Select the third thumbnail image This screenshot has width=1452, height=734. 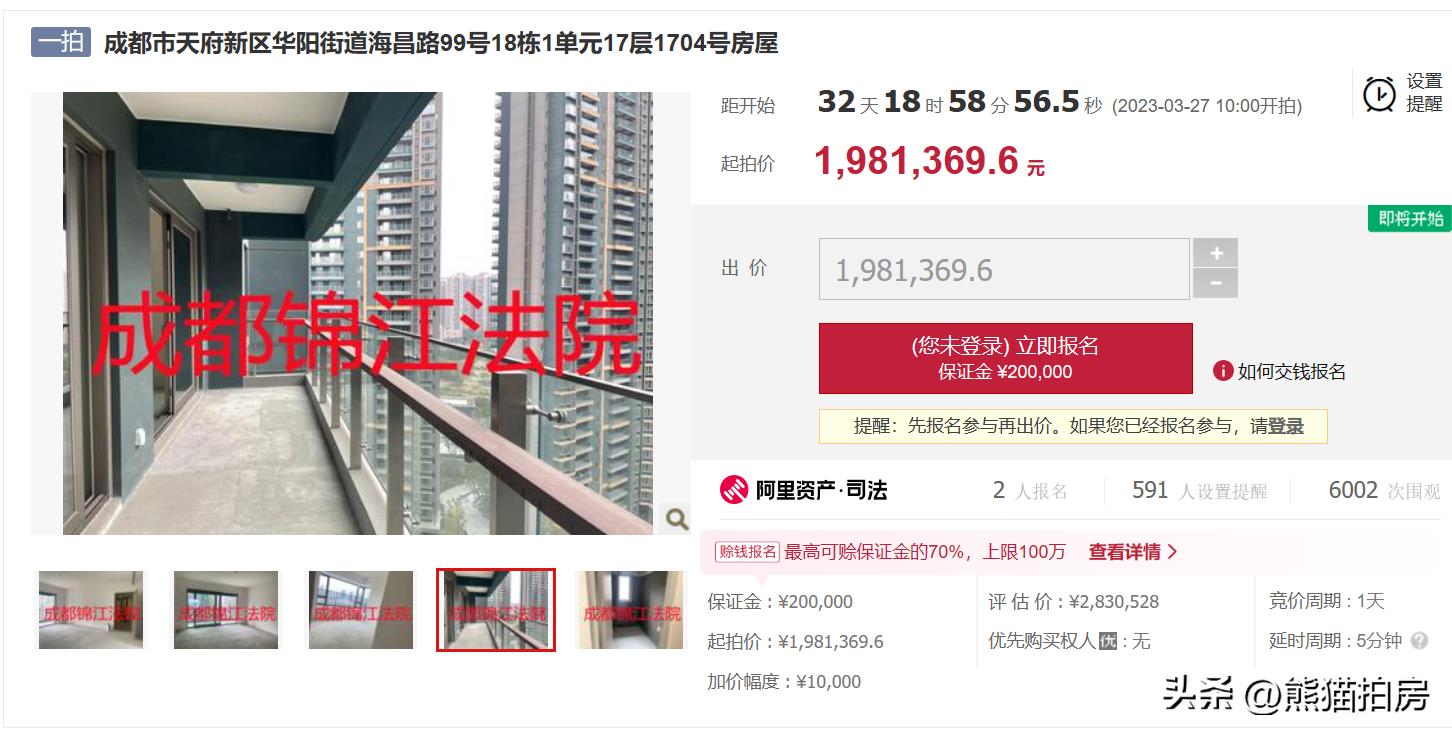coord(360,610)
